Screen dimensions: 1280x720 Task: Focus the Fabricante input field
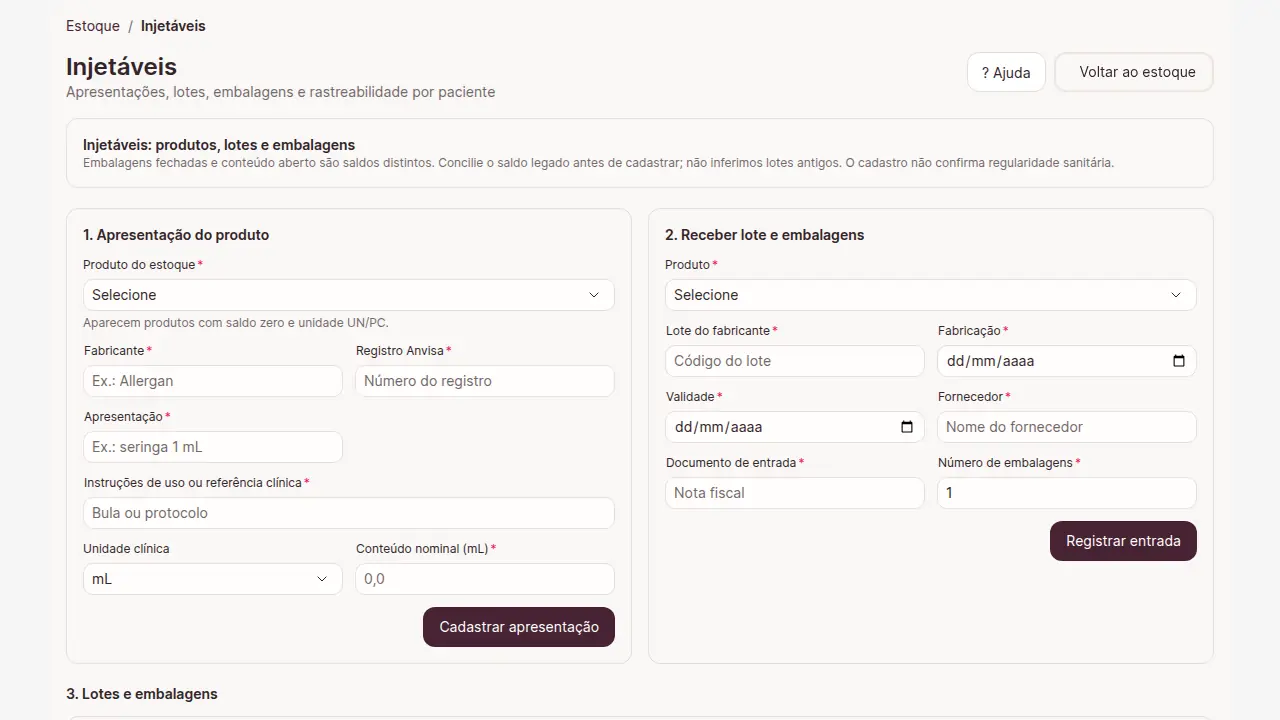[x=213, y=381]
